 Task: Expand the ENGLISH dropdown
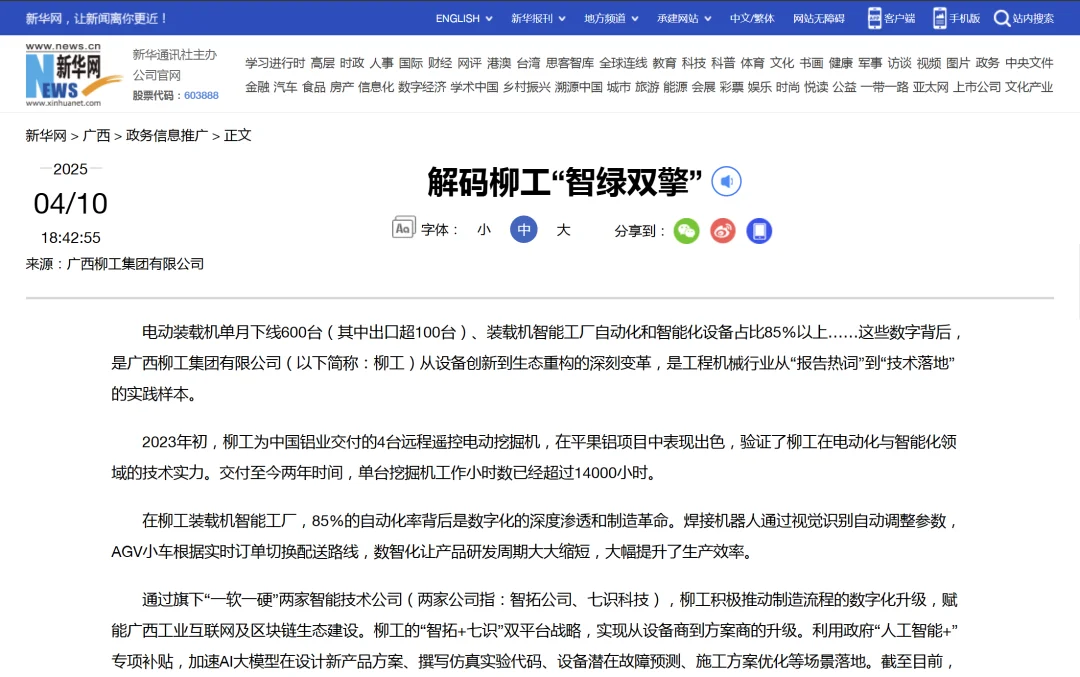pos(464,19)
